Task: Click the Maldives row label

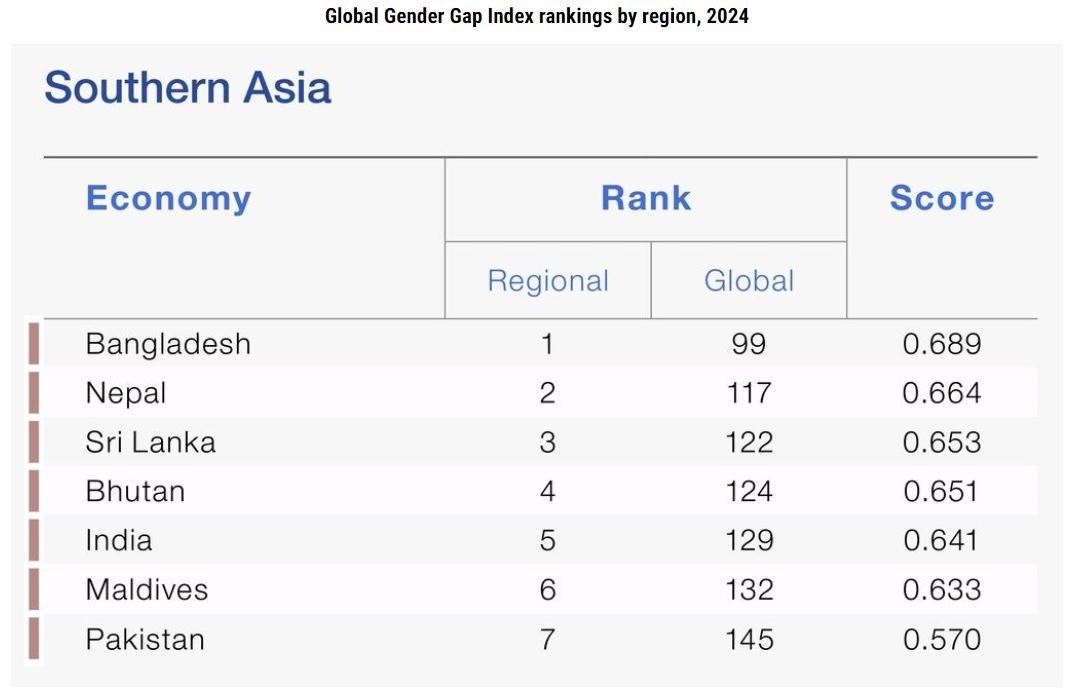Action: [147, 590]
